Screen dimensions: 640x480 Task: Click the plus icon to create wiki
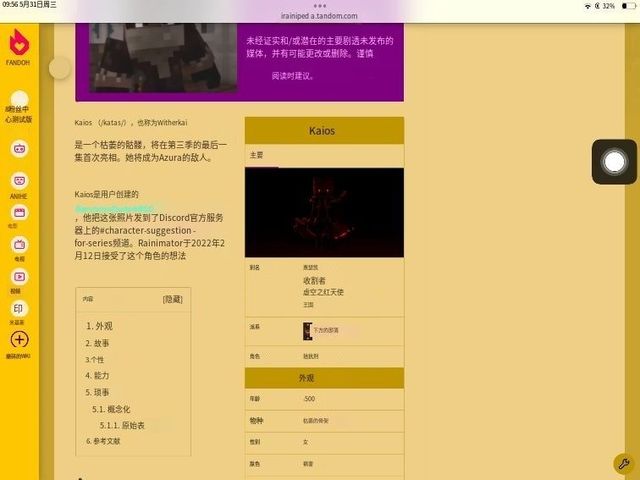(19, 340)
